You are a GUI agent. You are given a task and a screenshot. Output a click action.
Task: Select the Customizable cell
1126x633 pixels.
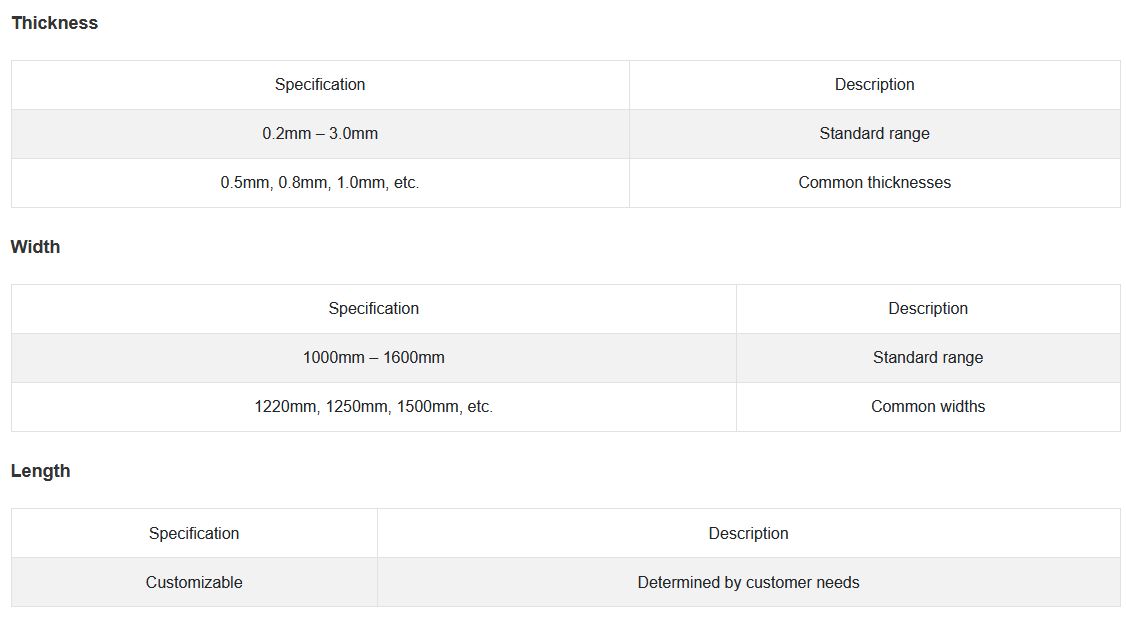(194, 583)
